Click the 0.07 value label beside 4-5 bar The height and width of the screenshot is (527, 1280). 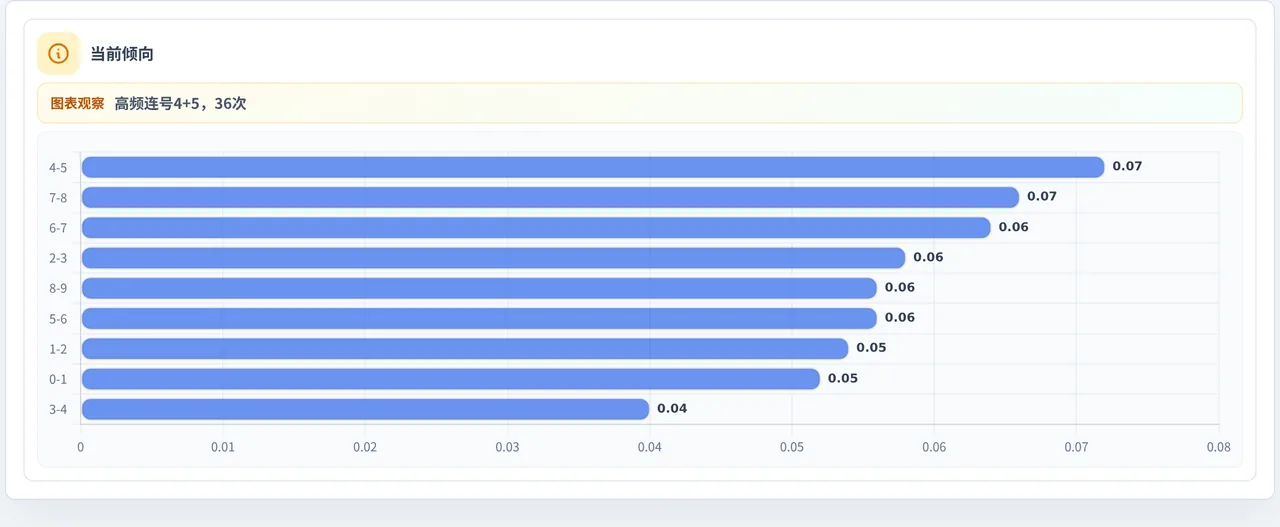coord(1127,166)
